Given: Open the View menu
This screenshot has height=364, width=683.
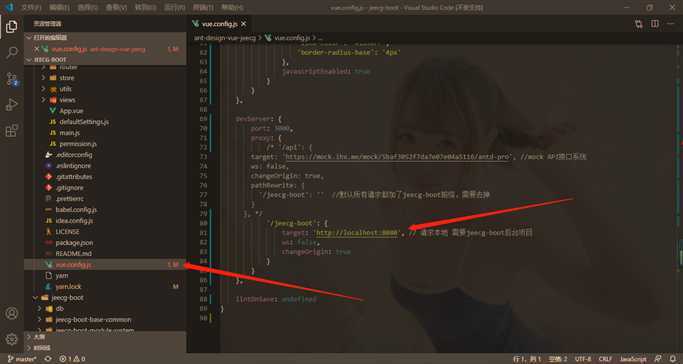Looking at the screenshot, I should [x=116, y=7].
